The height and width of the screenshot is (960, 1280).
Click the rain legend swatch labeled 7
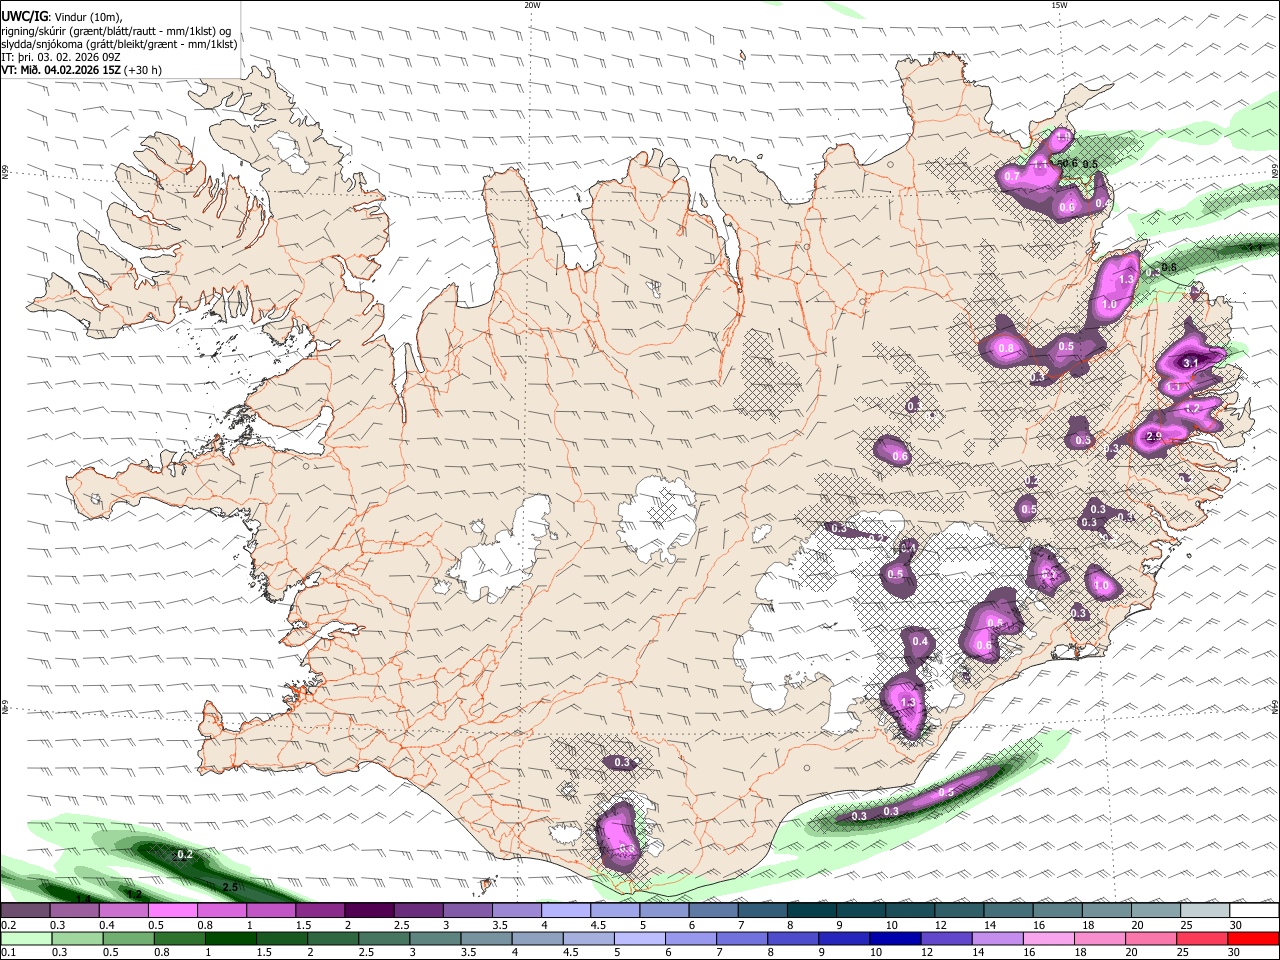[x=742, y=939]
